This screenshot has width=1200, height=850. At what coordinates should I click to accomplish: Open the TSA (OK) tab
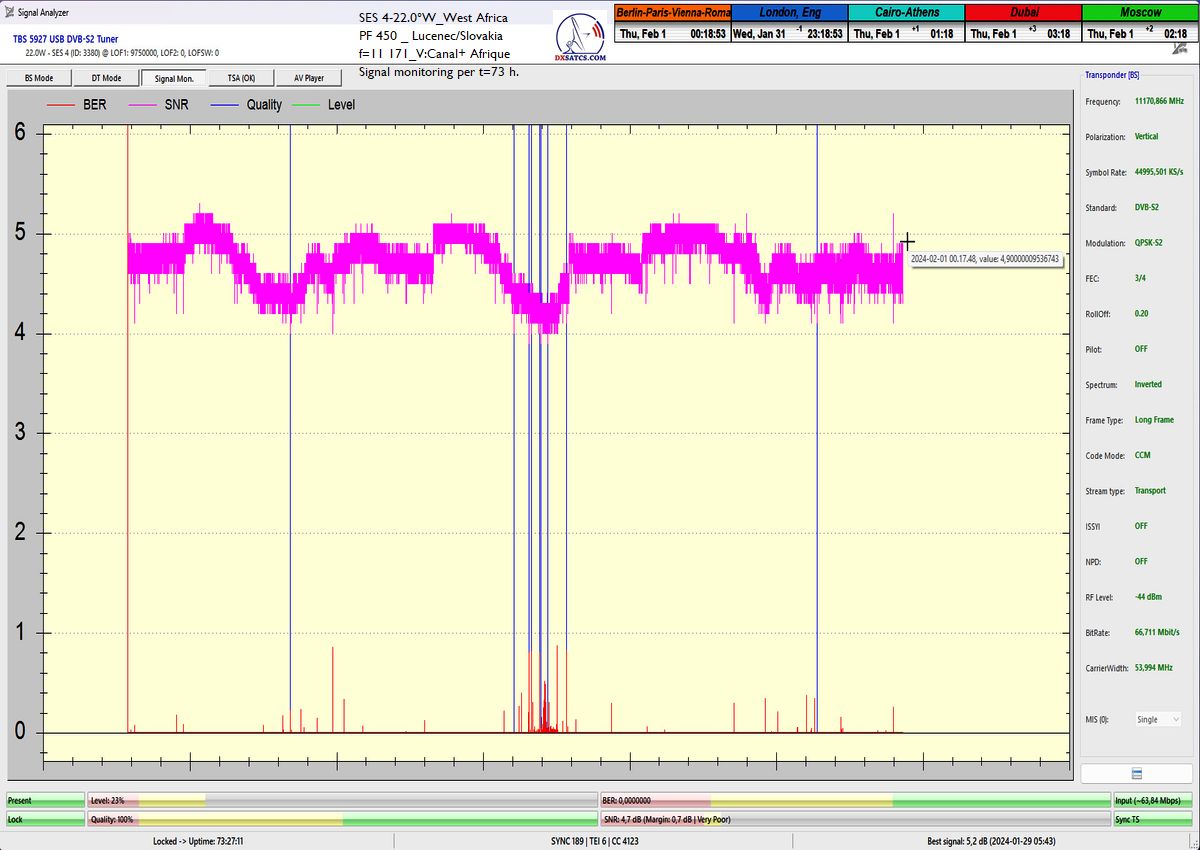[x=241, y=78]
